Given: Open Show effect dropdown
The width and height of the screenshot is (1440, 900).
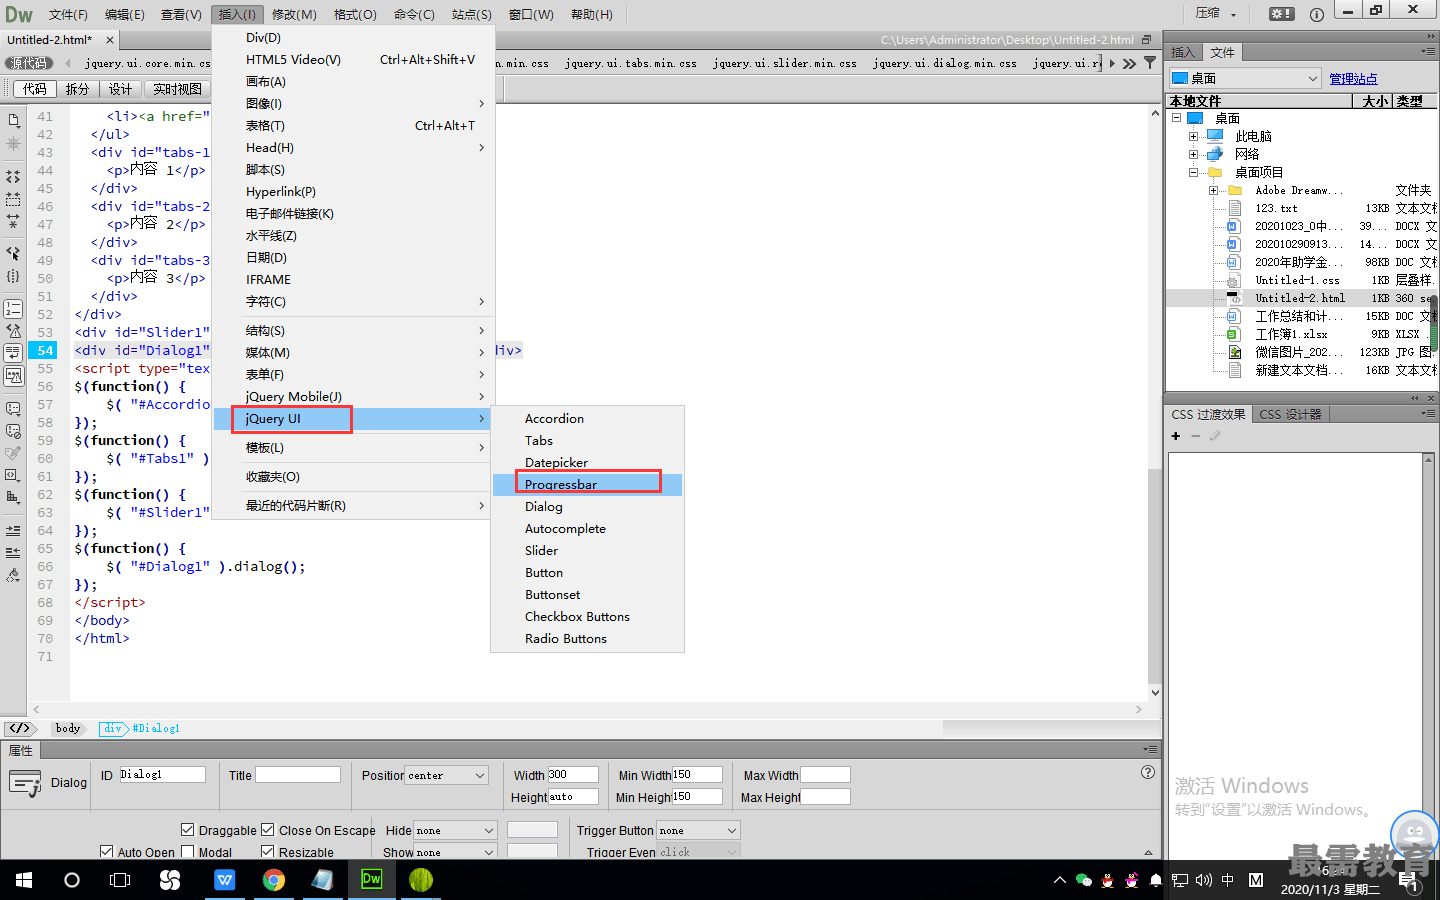Looking at the screenshot, I should tap(456, 852).
